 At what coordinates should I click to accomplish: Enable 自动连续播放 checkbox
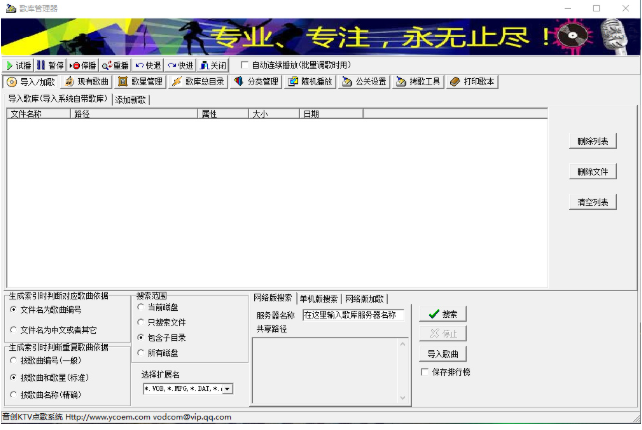pos(244,65)
